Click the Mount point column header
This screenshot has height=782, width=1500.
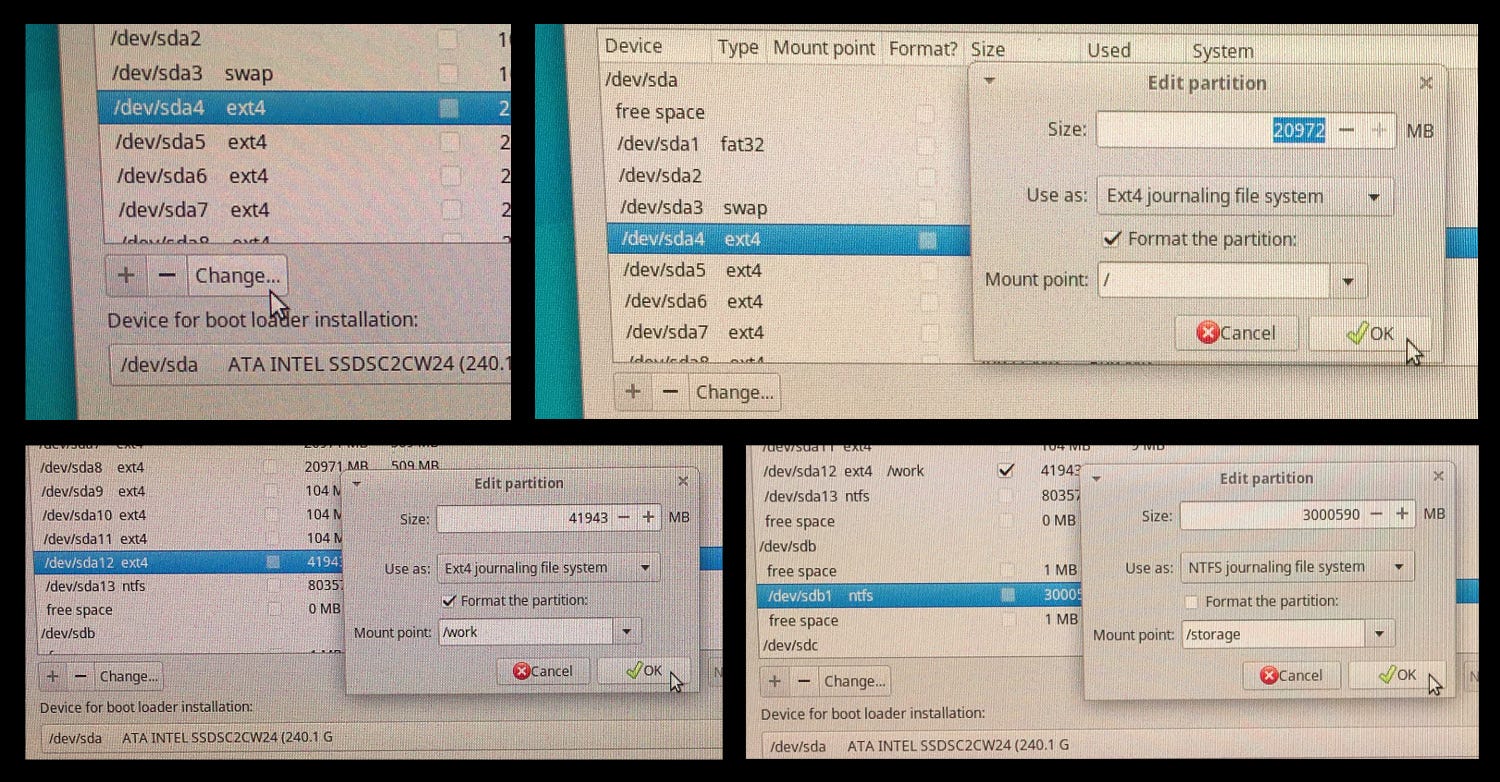click(824, 48)
